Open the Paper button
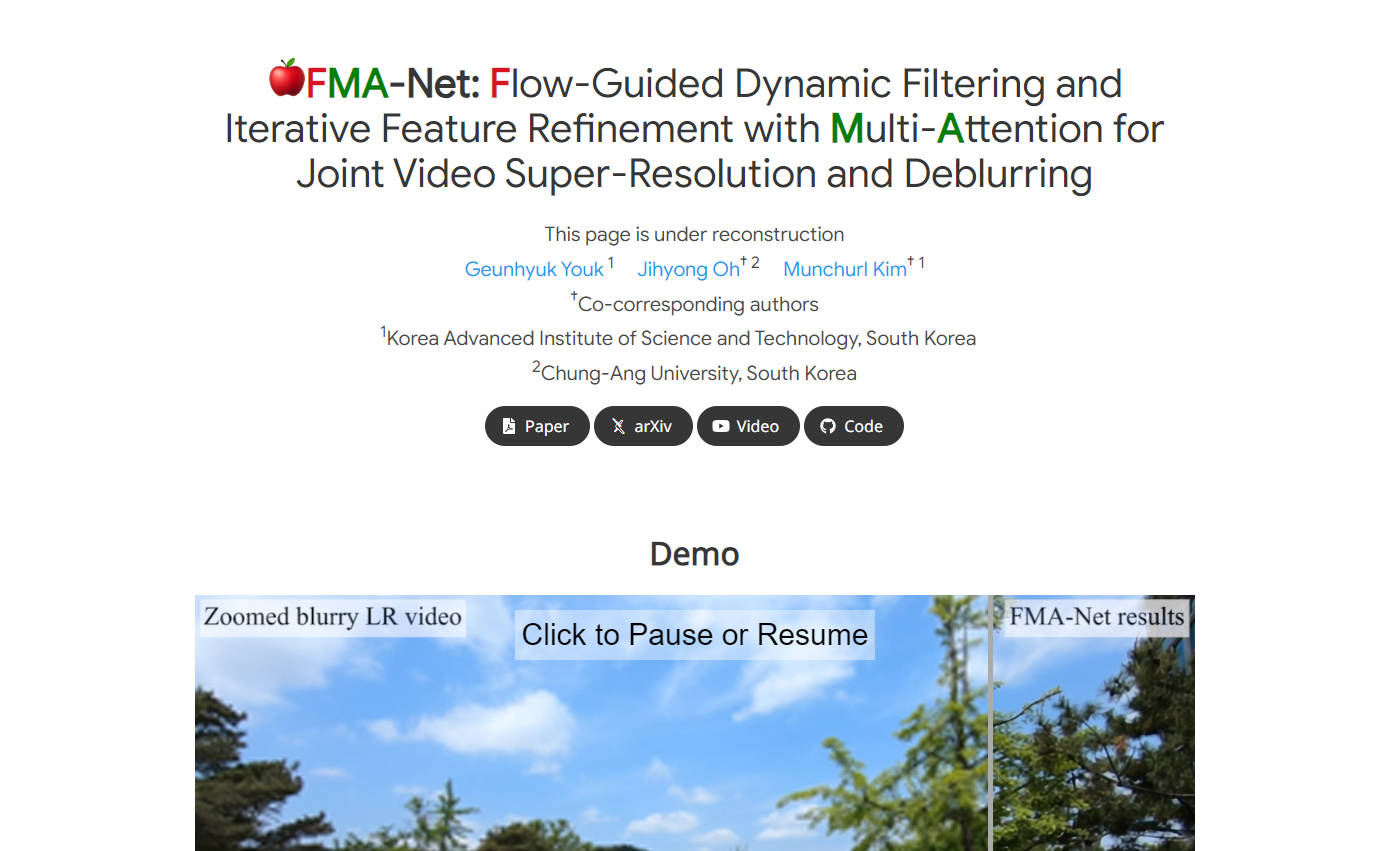This screenshot has width=1397, height=851. [x=537, y=426]
